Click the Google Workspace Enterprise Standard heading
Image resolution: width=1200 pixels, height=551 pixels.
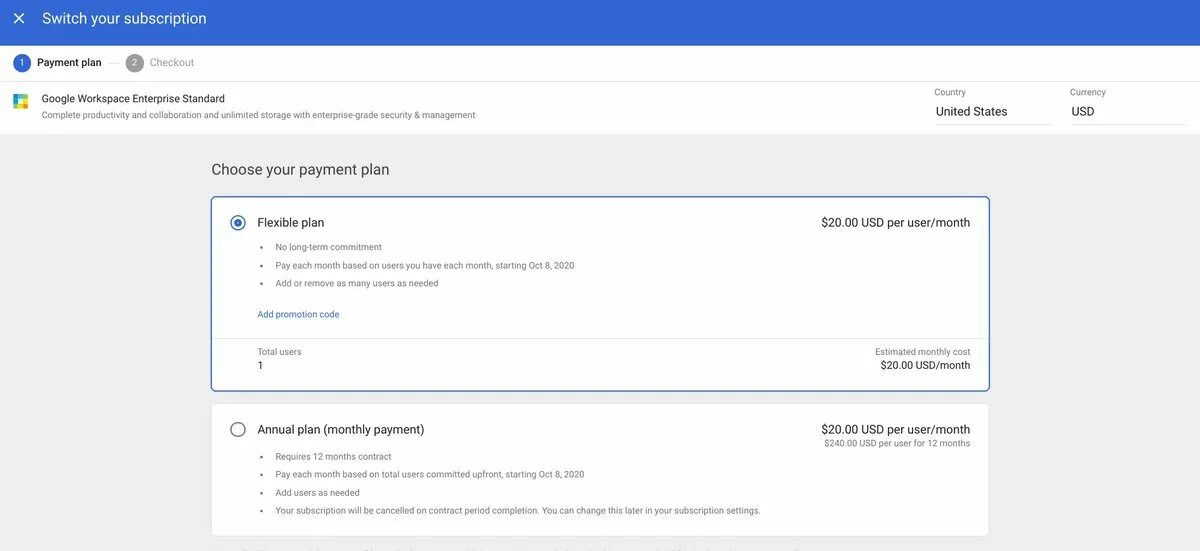point(133,99)
